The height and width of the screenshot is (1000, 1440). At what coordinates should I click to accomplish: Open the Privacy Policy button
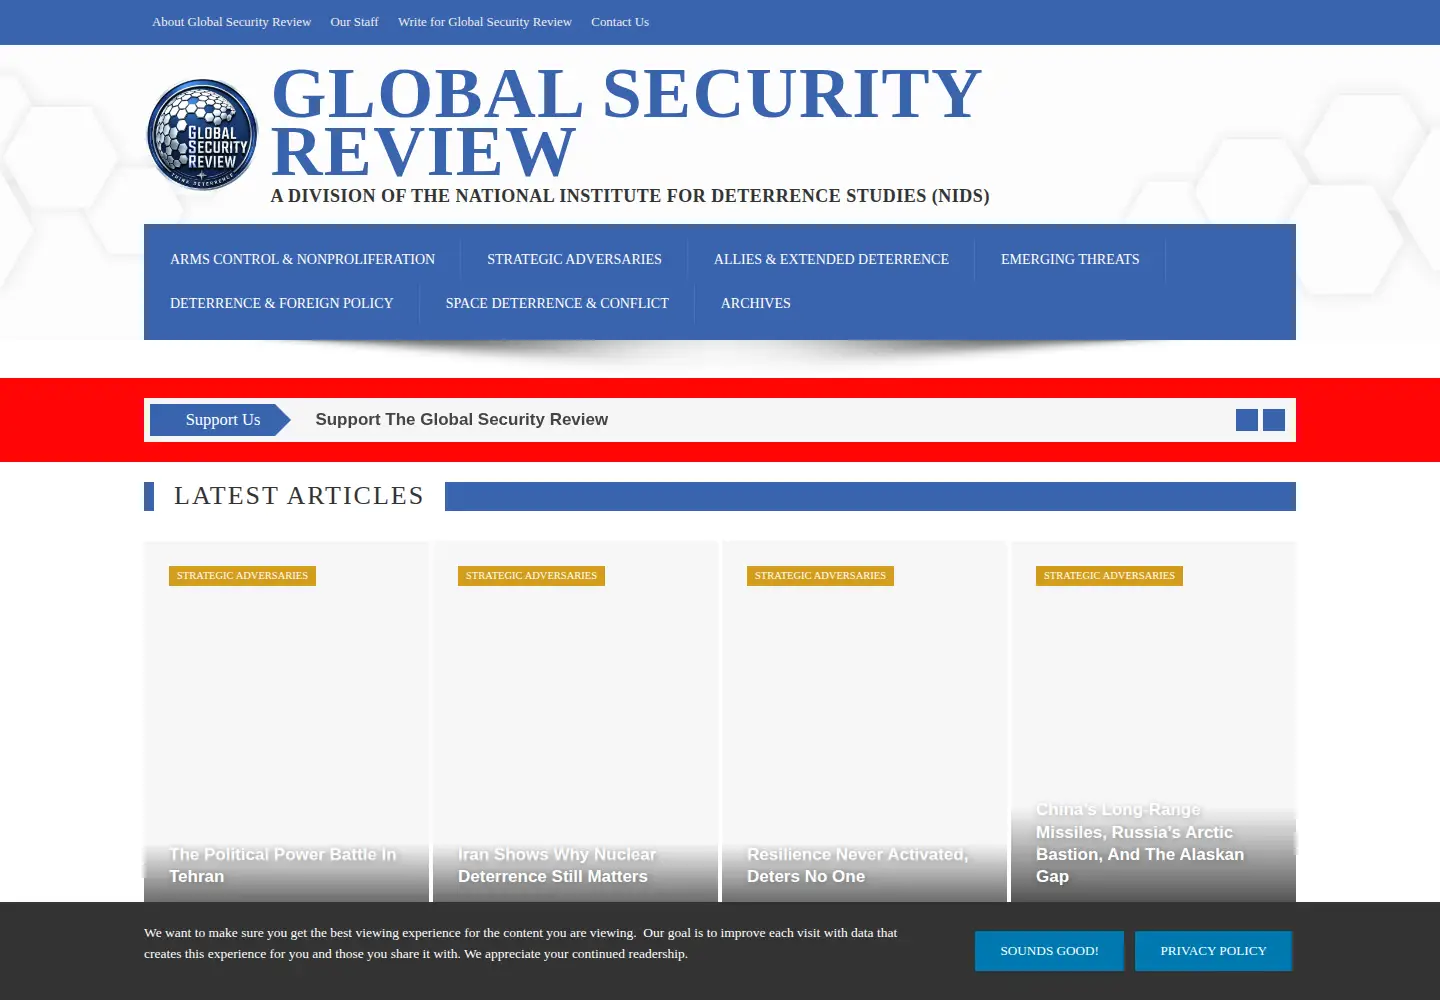(x=1213, y=951)
